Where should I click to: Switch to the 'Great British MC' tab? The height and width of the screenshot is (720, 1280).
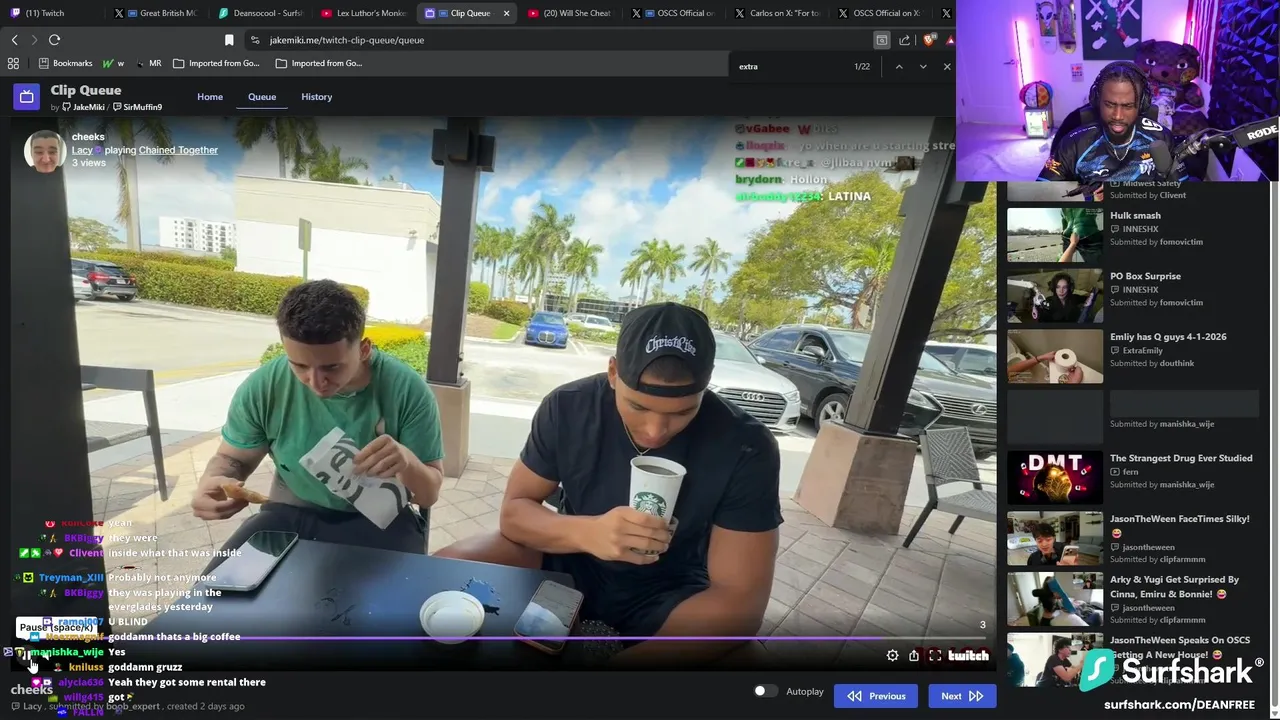coord(158,13)
